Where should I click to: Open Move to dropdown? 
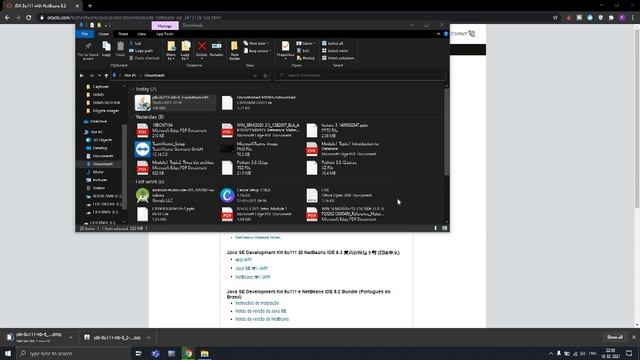point(171,51)
